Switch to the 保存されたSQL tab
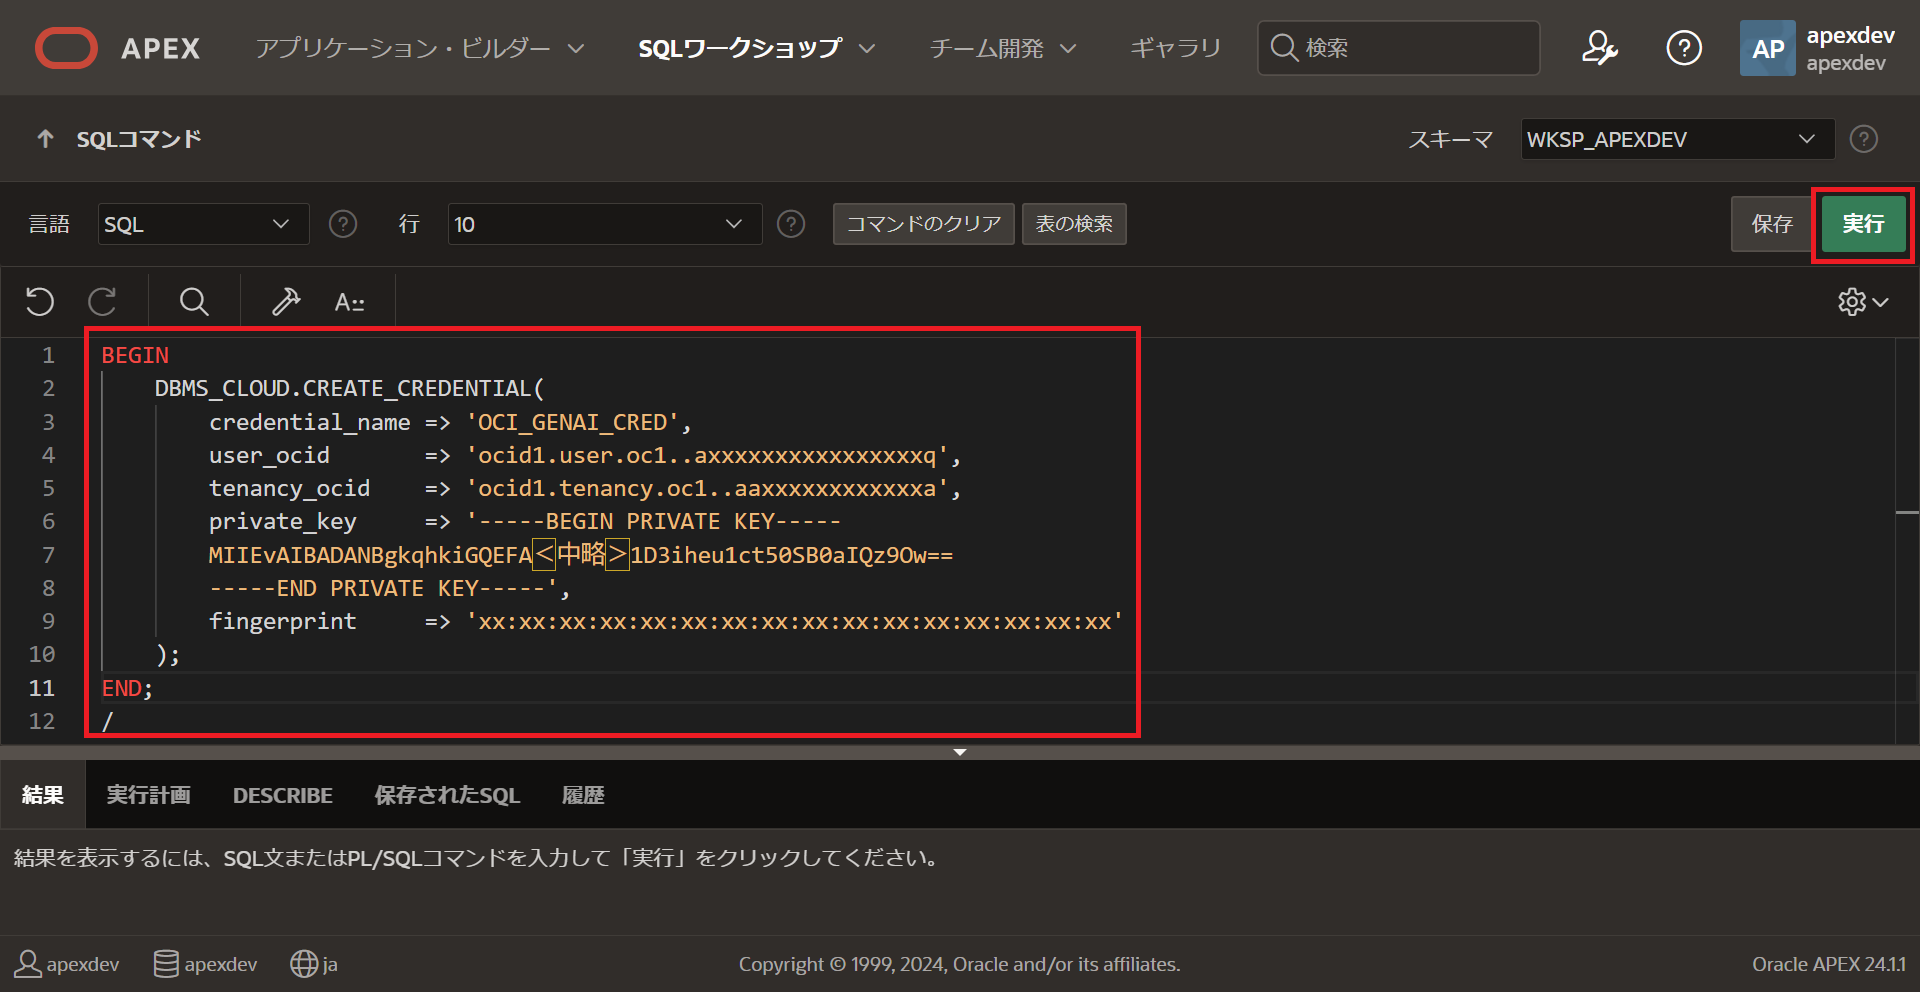The width and height of the screenshot is (1920, 992). tap(447, 795)
